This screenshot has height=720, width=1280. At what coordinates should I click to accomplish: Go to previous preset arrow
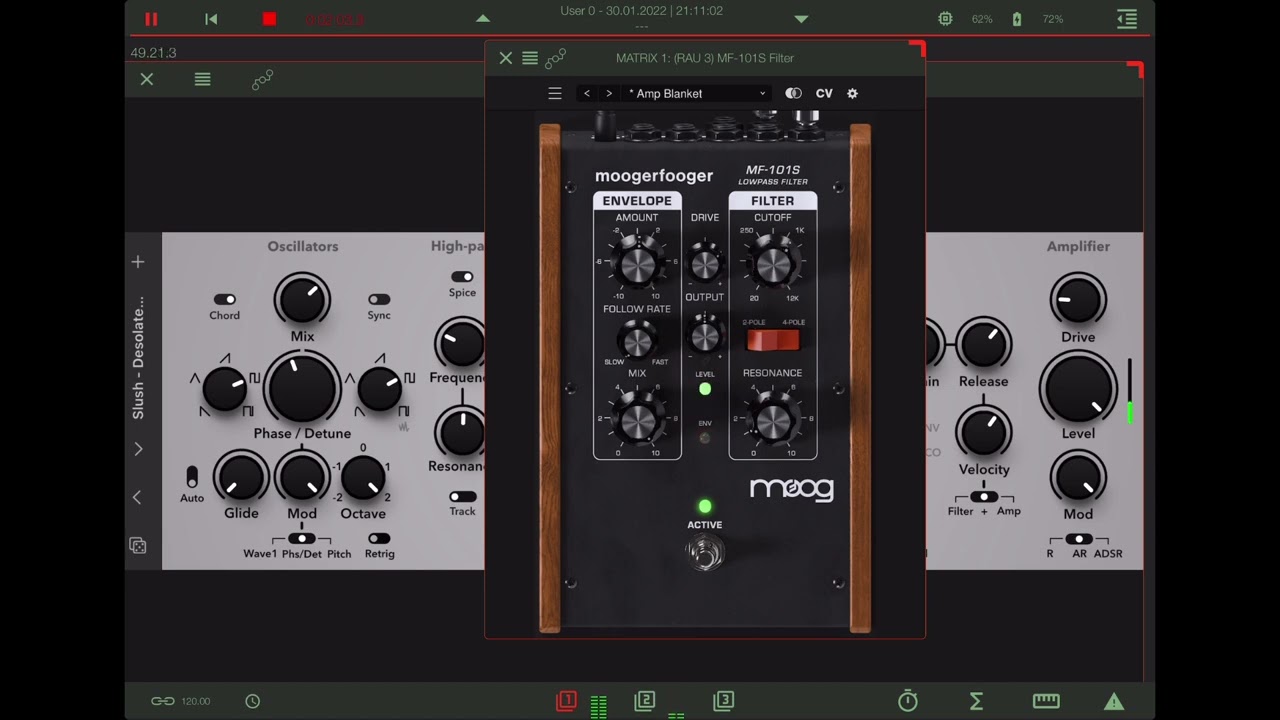(x=587, y=93)
